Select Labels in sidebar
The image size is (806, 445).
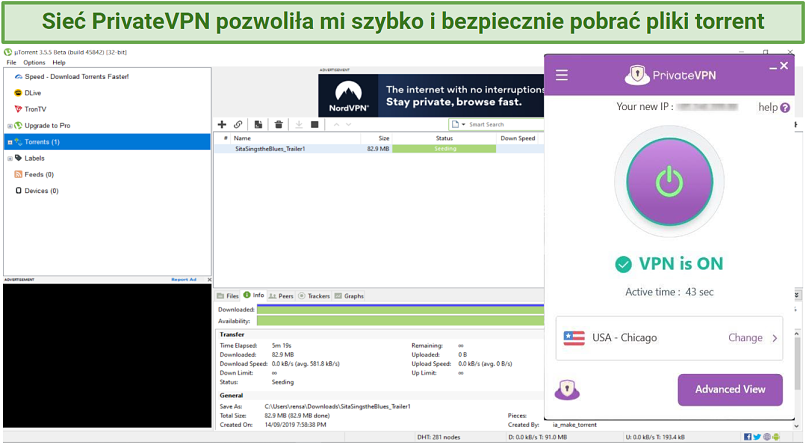34,158
